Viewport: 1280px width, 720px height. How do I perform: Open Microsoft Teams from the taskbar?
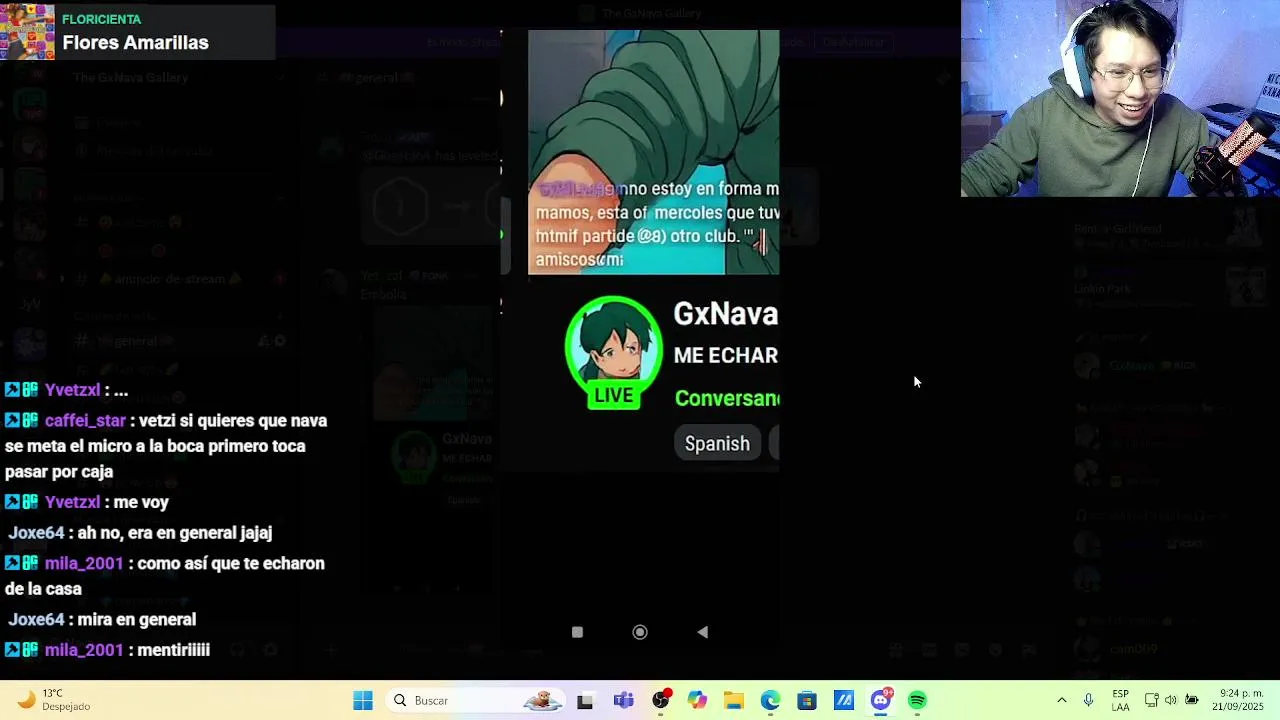tap(624, 701)
